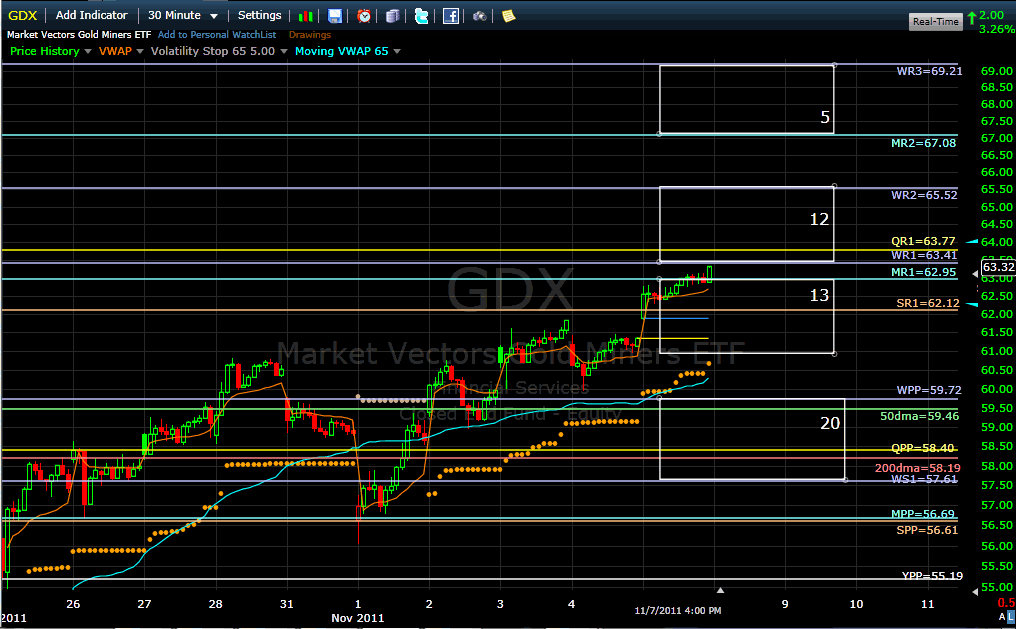This screenshot has height=629, width=1016.
Task: Click the MR2=67.08 pivot label
Action: [923, 143]
